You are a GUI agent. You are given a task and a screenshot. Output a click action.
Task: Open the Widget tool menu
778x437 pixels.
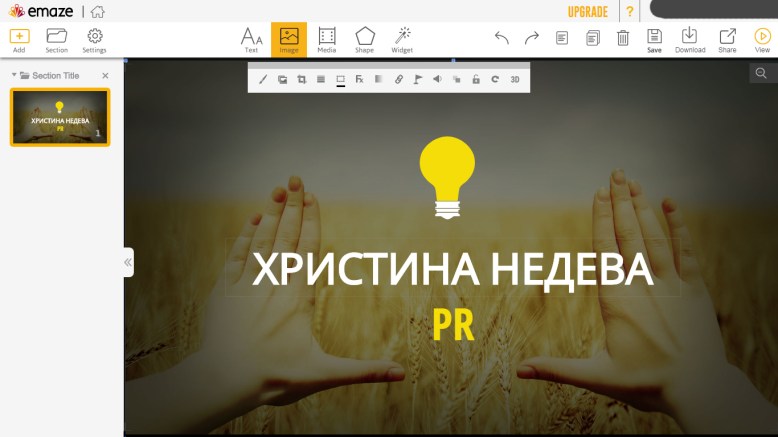pyautogui.click(x=402, y=40)
